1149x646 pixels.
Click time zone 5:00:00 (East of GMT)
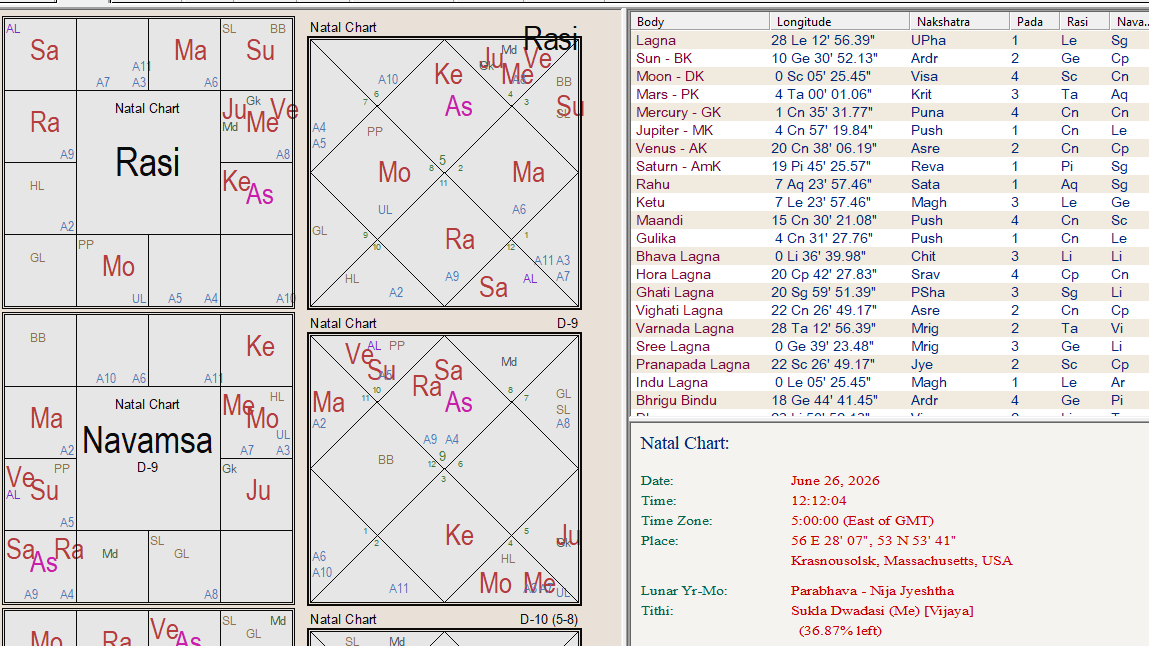(862, 521)
